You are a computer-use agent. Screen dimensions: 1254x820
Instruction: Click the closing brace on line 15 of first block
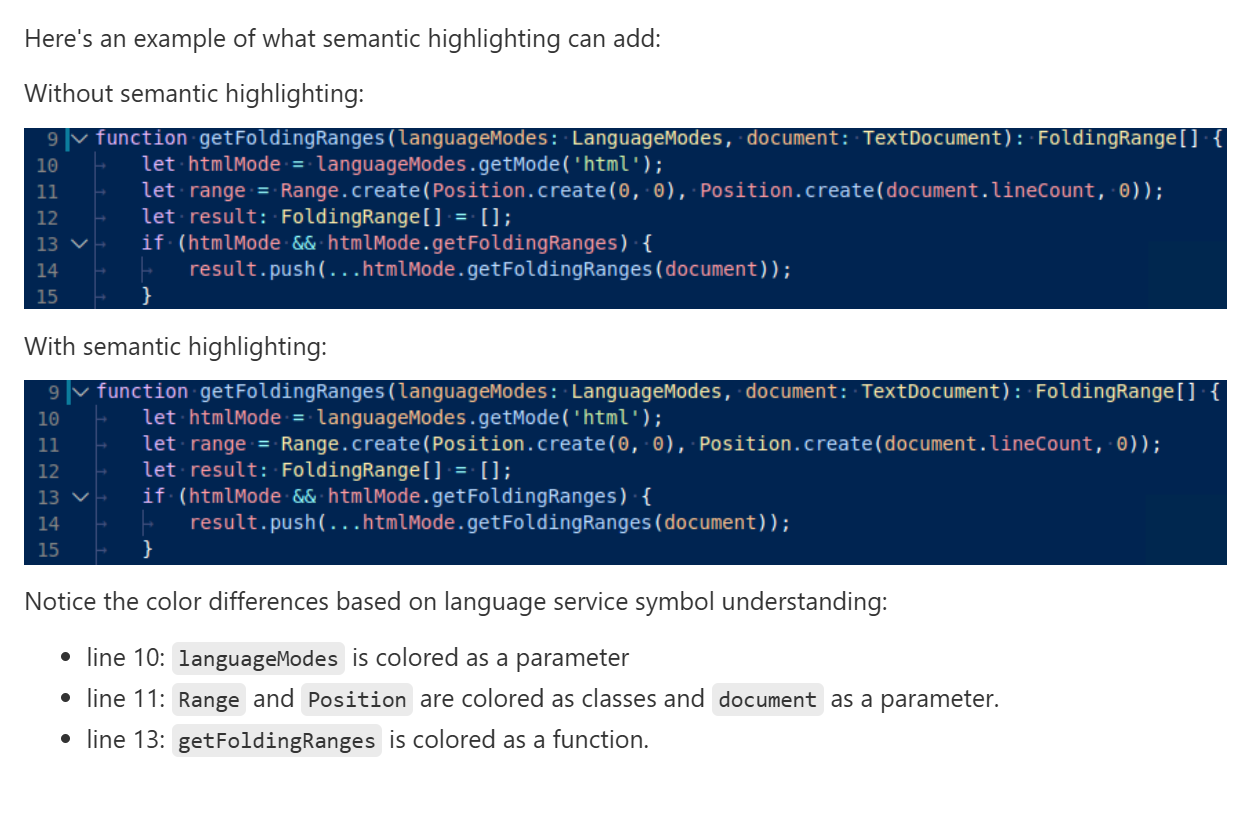tap(147, 296)
